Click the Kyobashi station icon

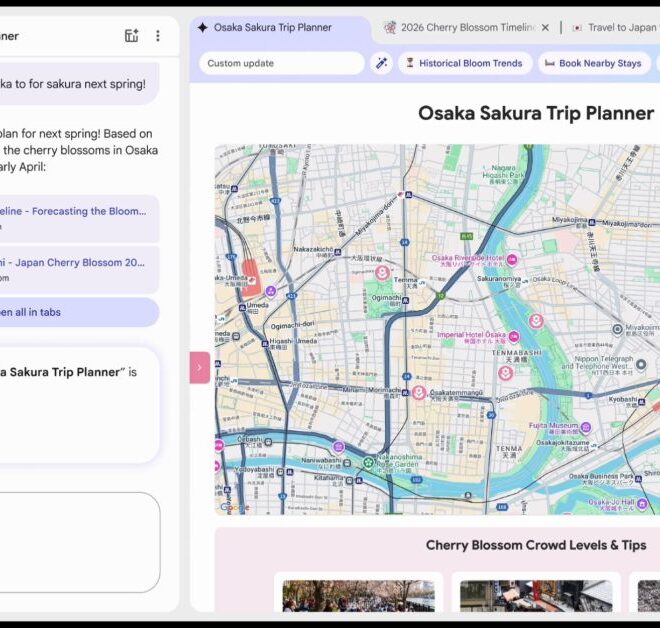(641, 402)
